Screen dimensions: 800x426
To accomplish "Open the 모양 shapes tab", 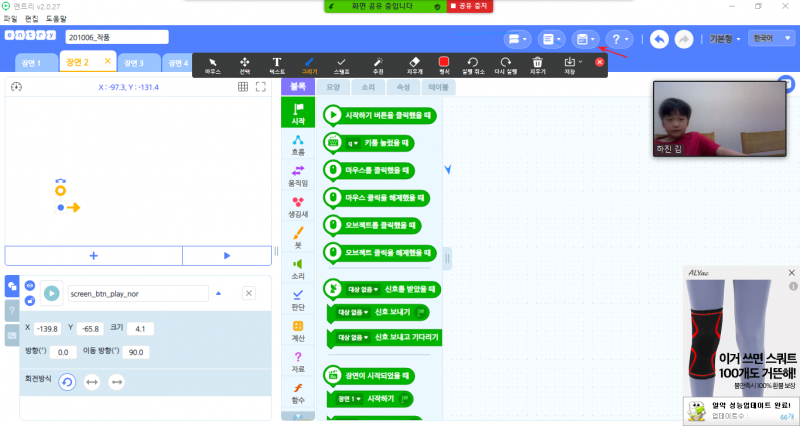I will pos(333,87).
